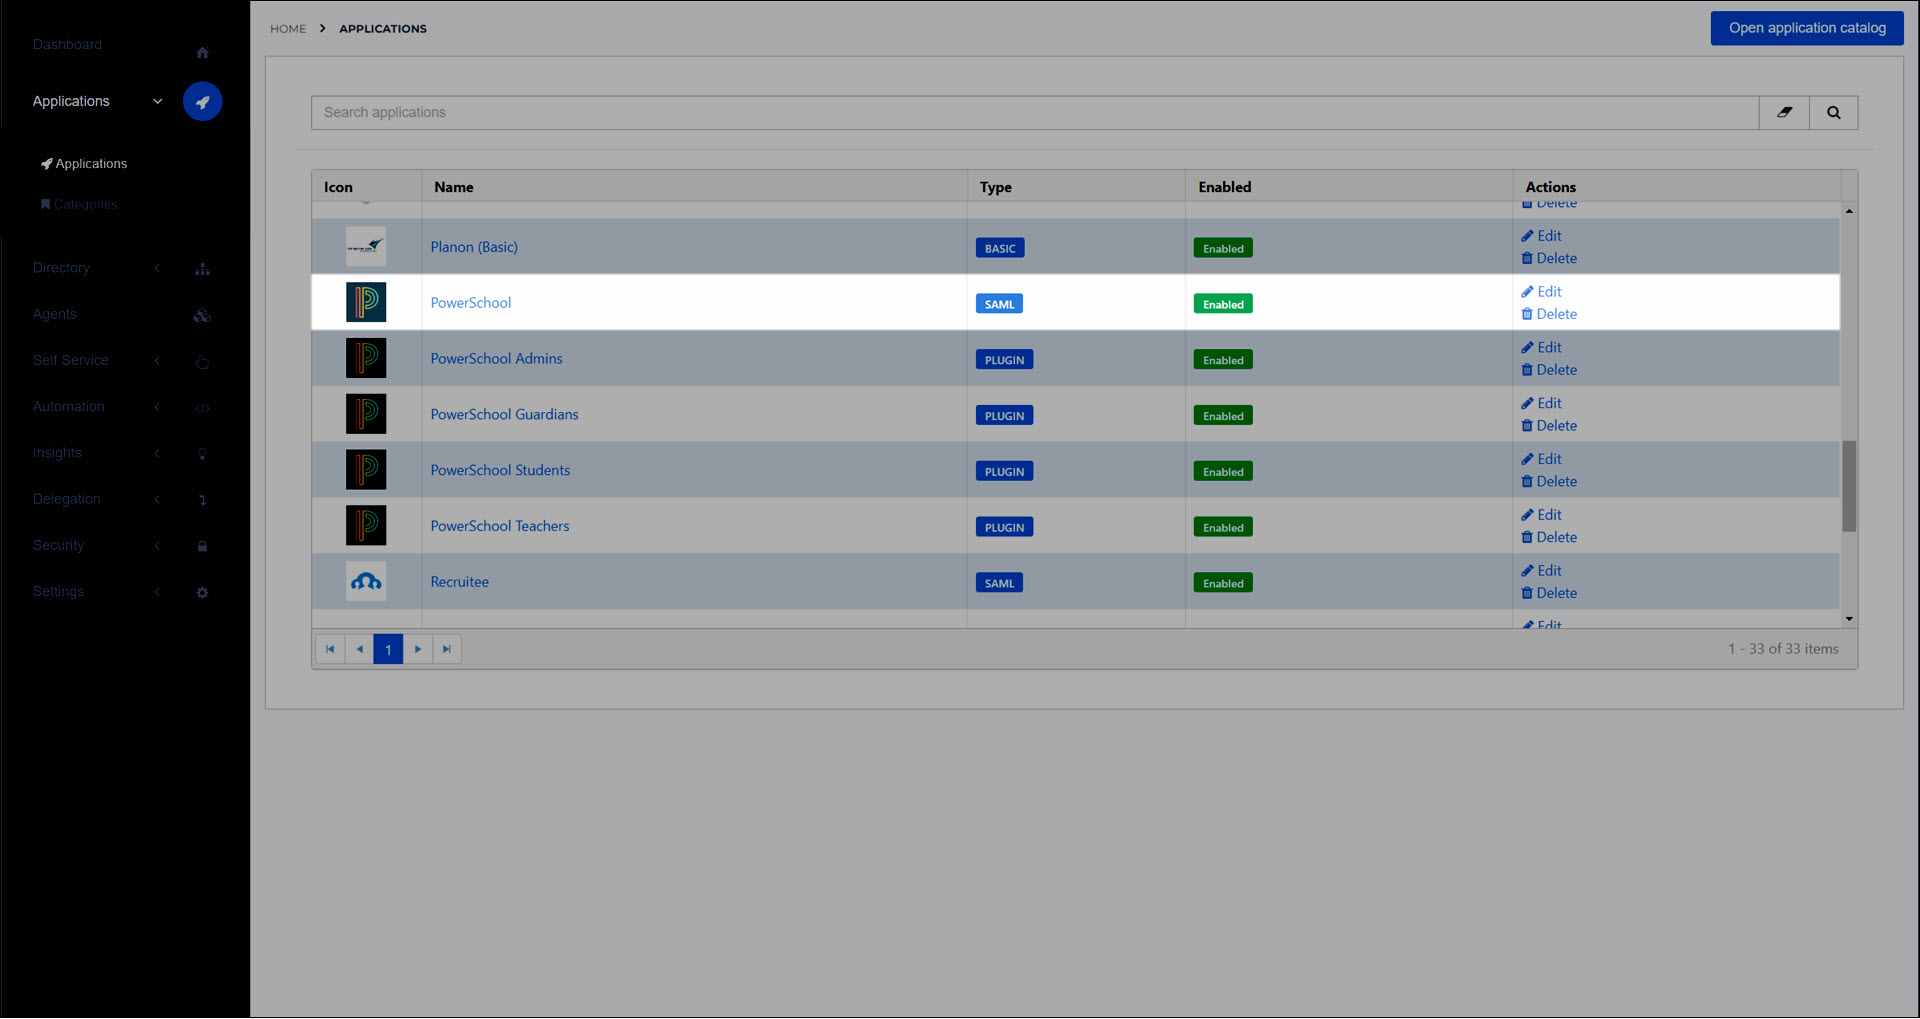This screenshot has height=1019, width=1920.
Task: Click the Automation code icon
Action: (x=202, y=408)
